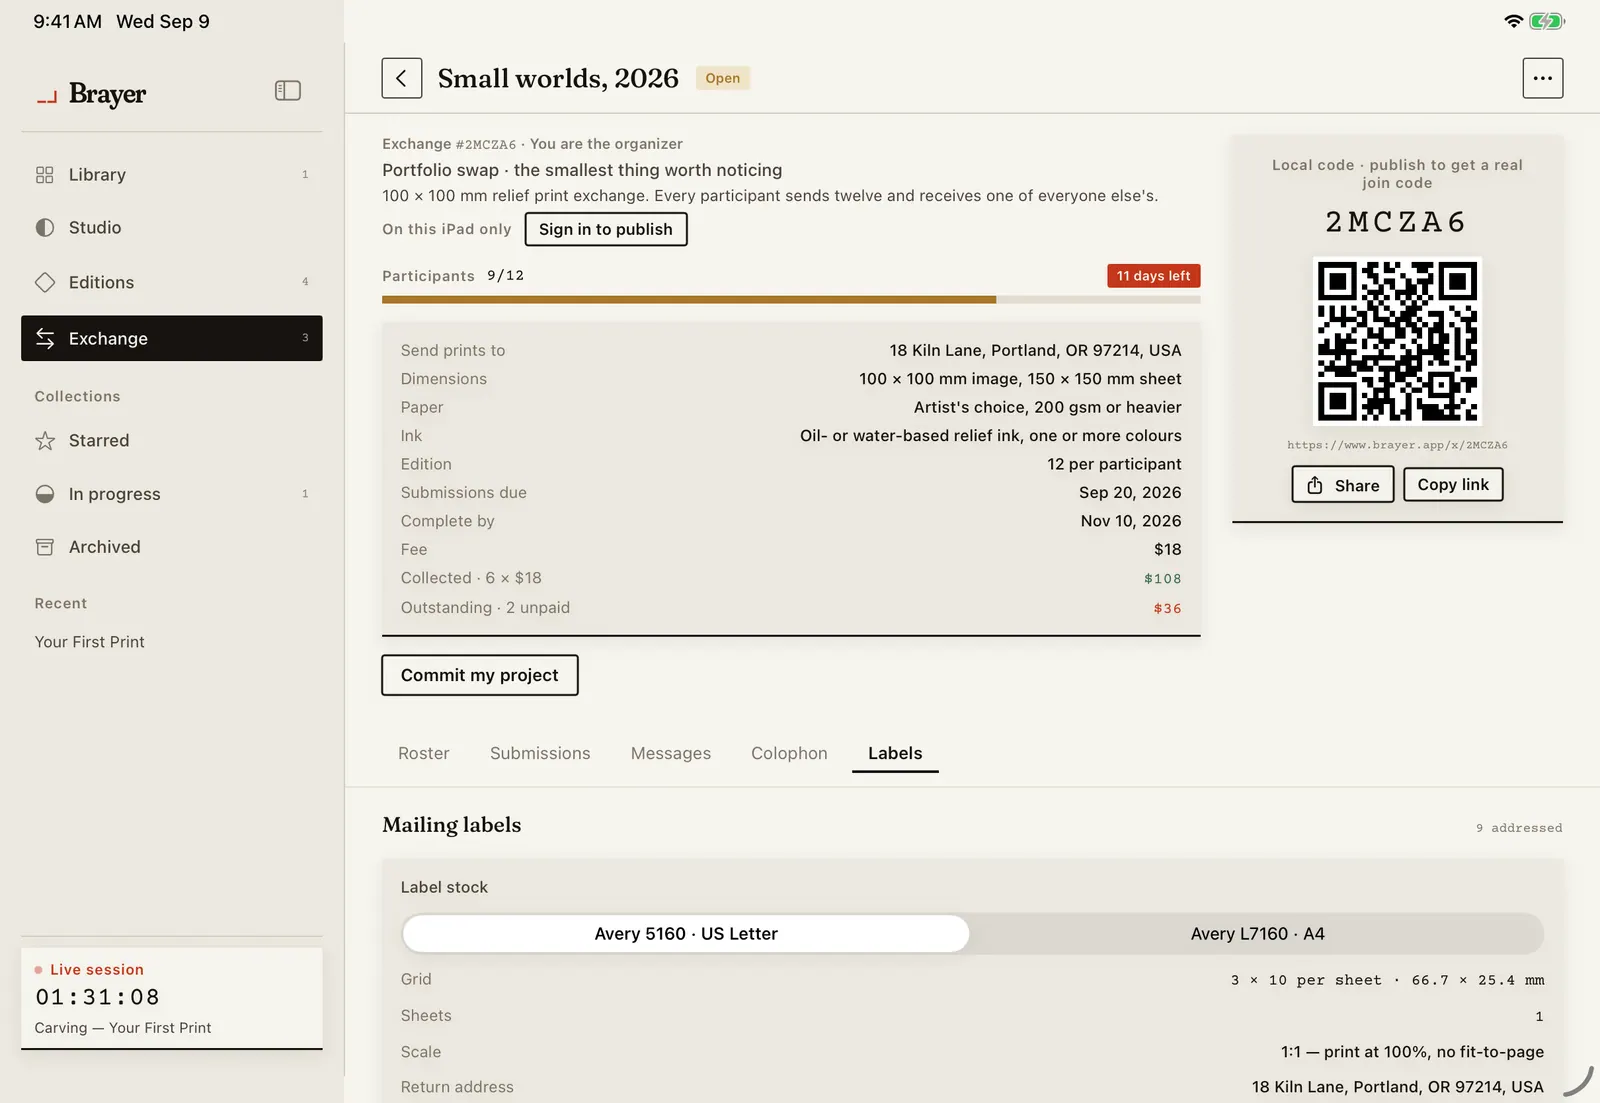Open the Live session timer card

[172, 998]
